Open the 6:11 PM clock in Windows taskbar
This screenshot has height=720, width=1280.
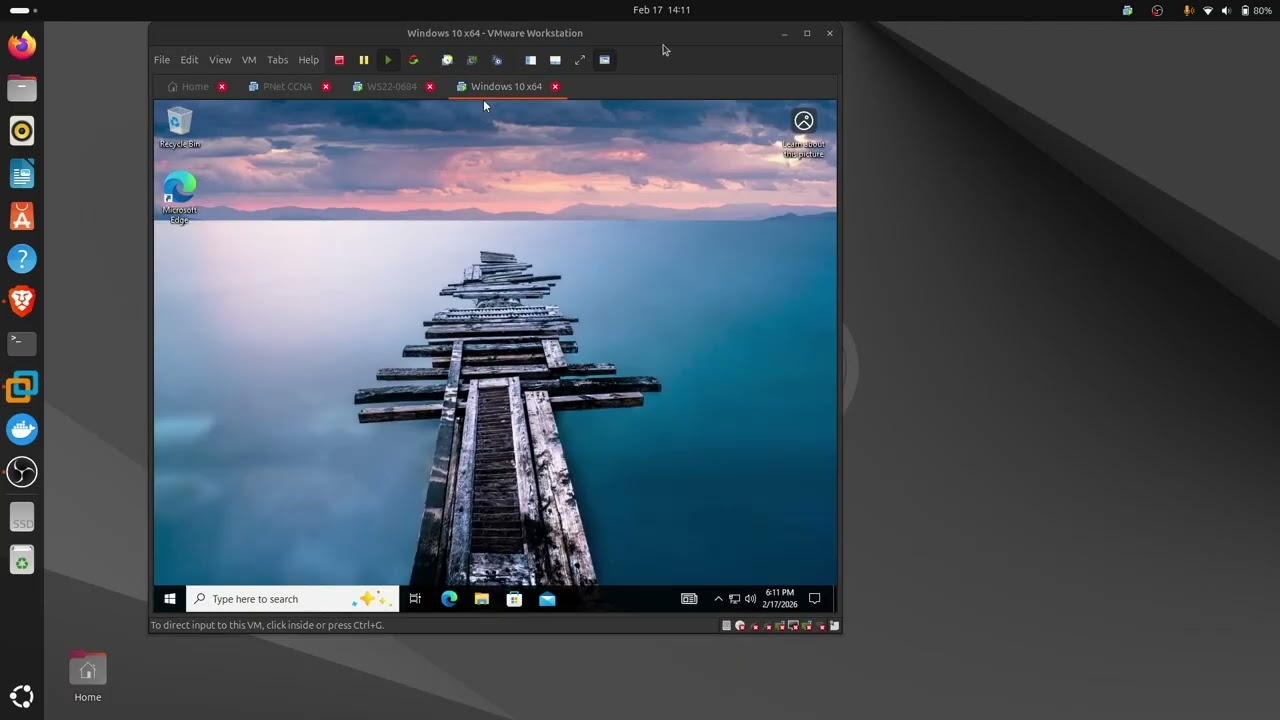click(779, 598)
